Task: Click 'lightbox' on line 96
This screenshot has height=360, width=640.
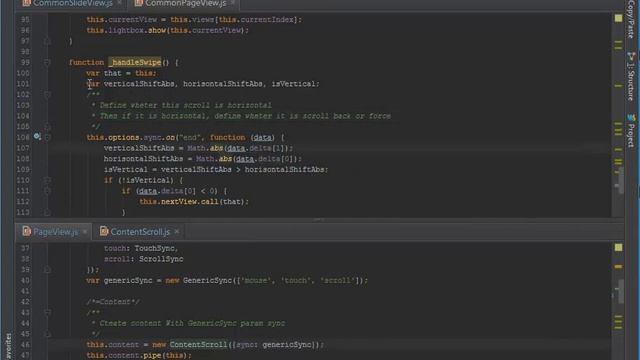Action: pyautogui.click(x=126, y=30)
